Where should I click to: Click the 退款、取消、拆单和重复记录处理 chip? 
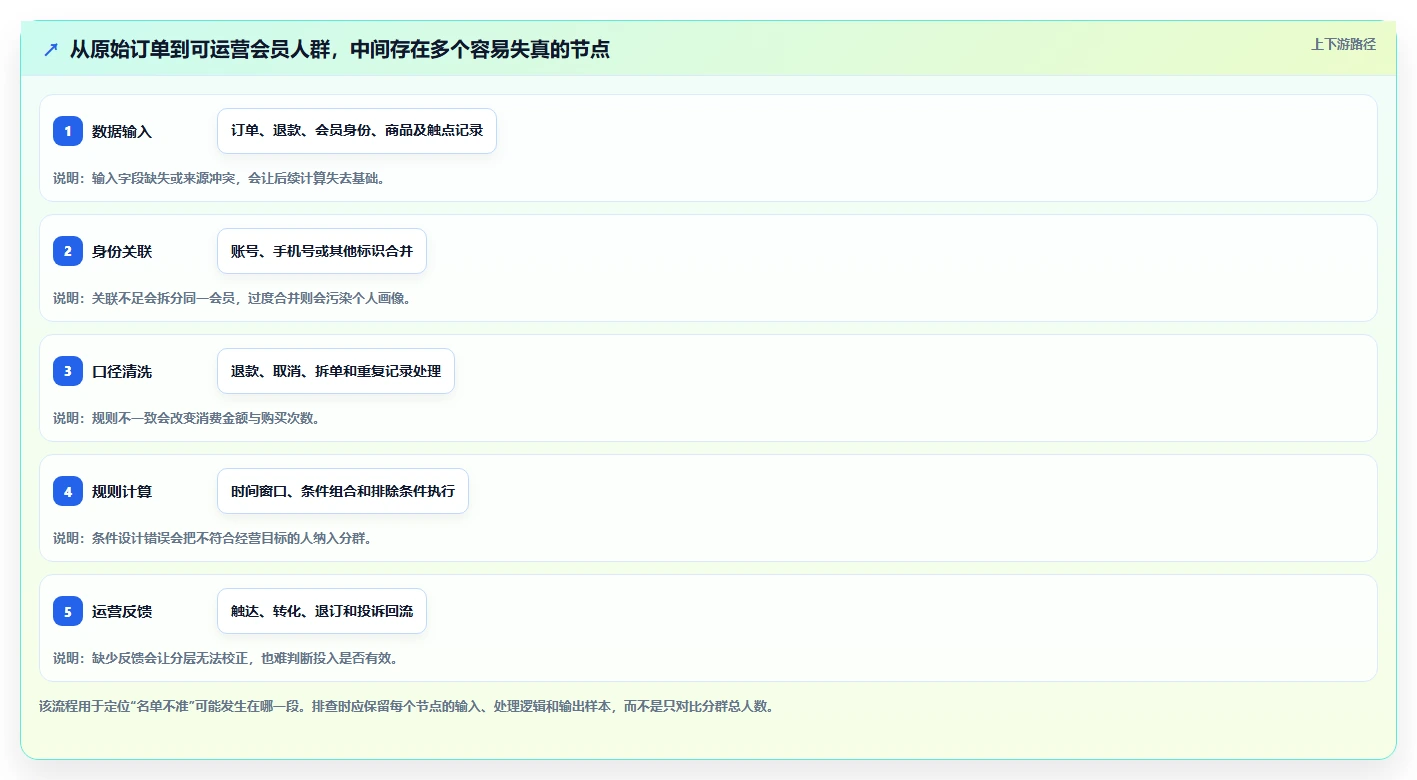click(x=336, y=371)
